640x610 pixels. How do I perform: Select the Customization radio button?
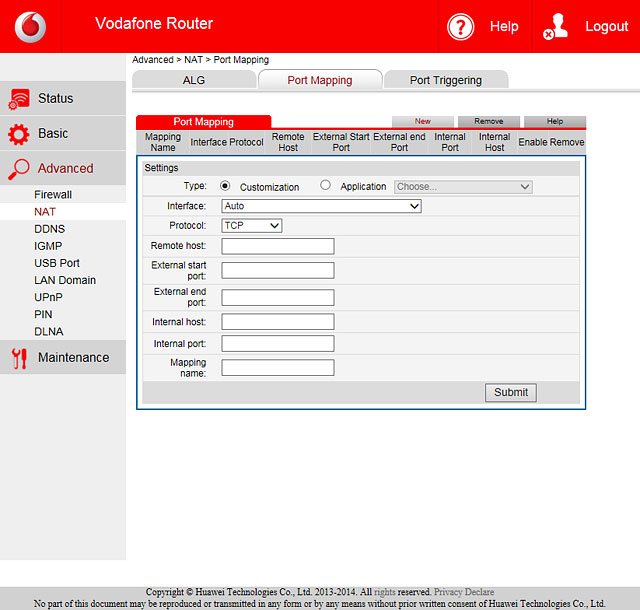(224, 186)
